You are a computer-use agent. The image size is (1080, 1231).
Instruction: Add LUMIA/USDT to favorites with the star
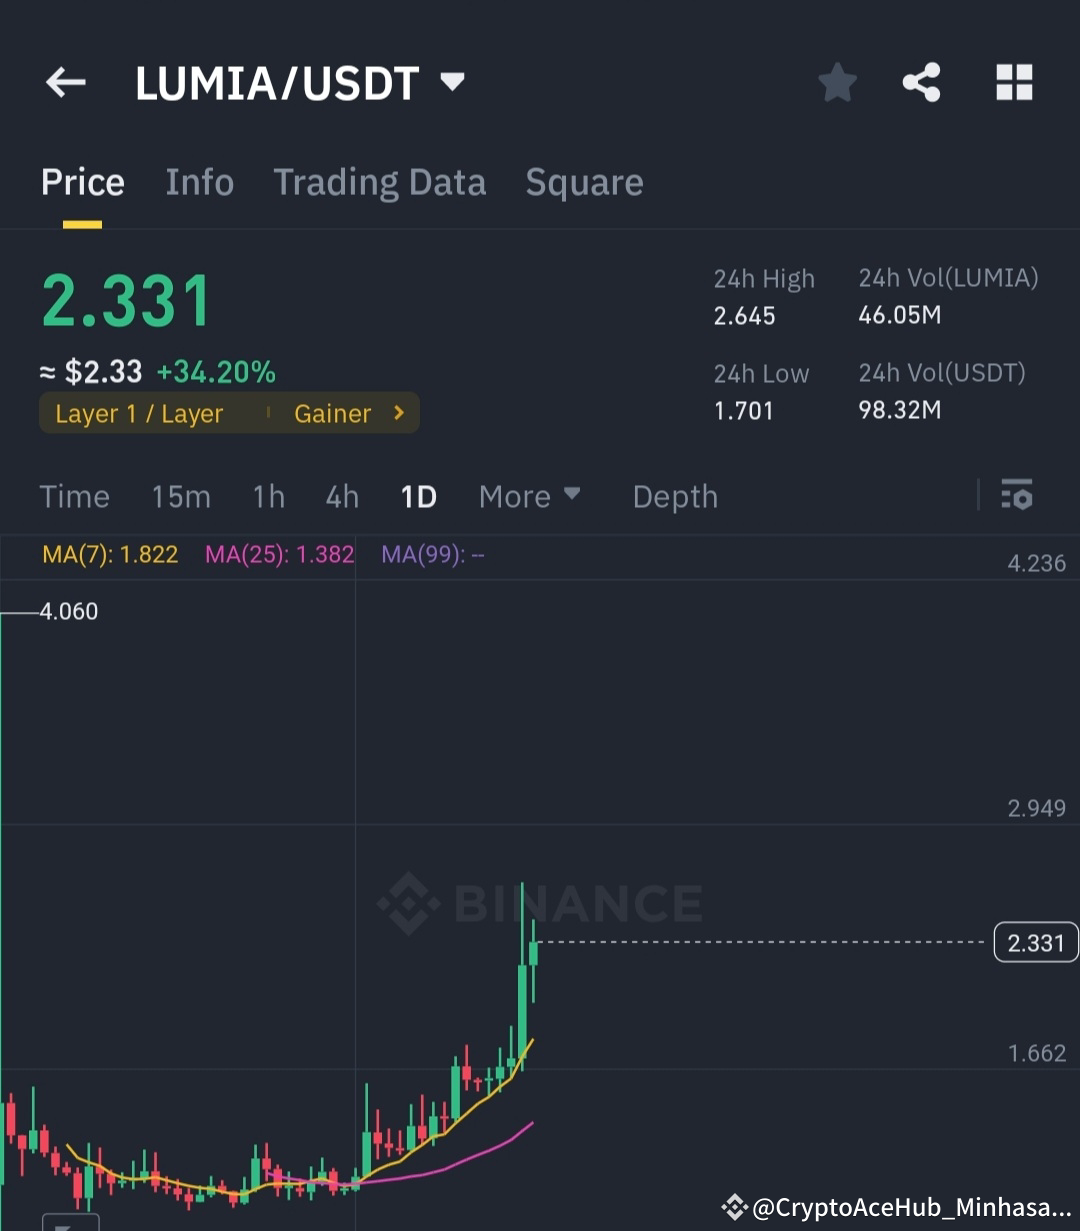pyautogui.click(x=837, y=82)
